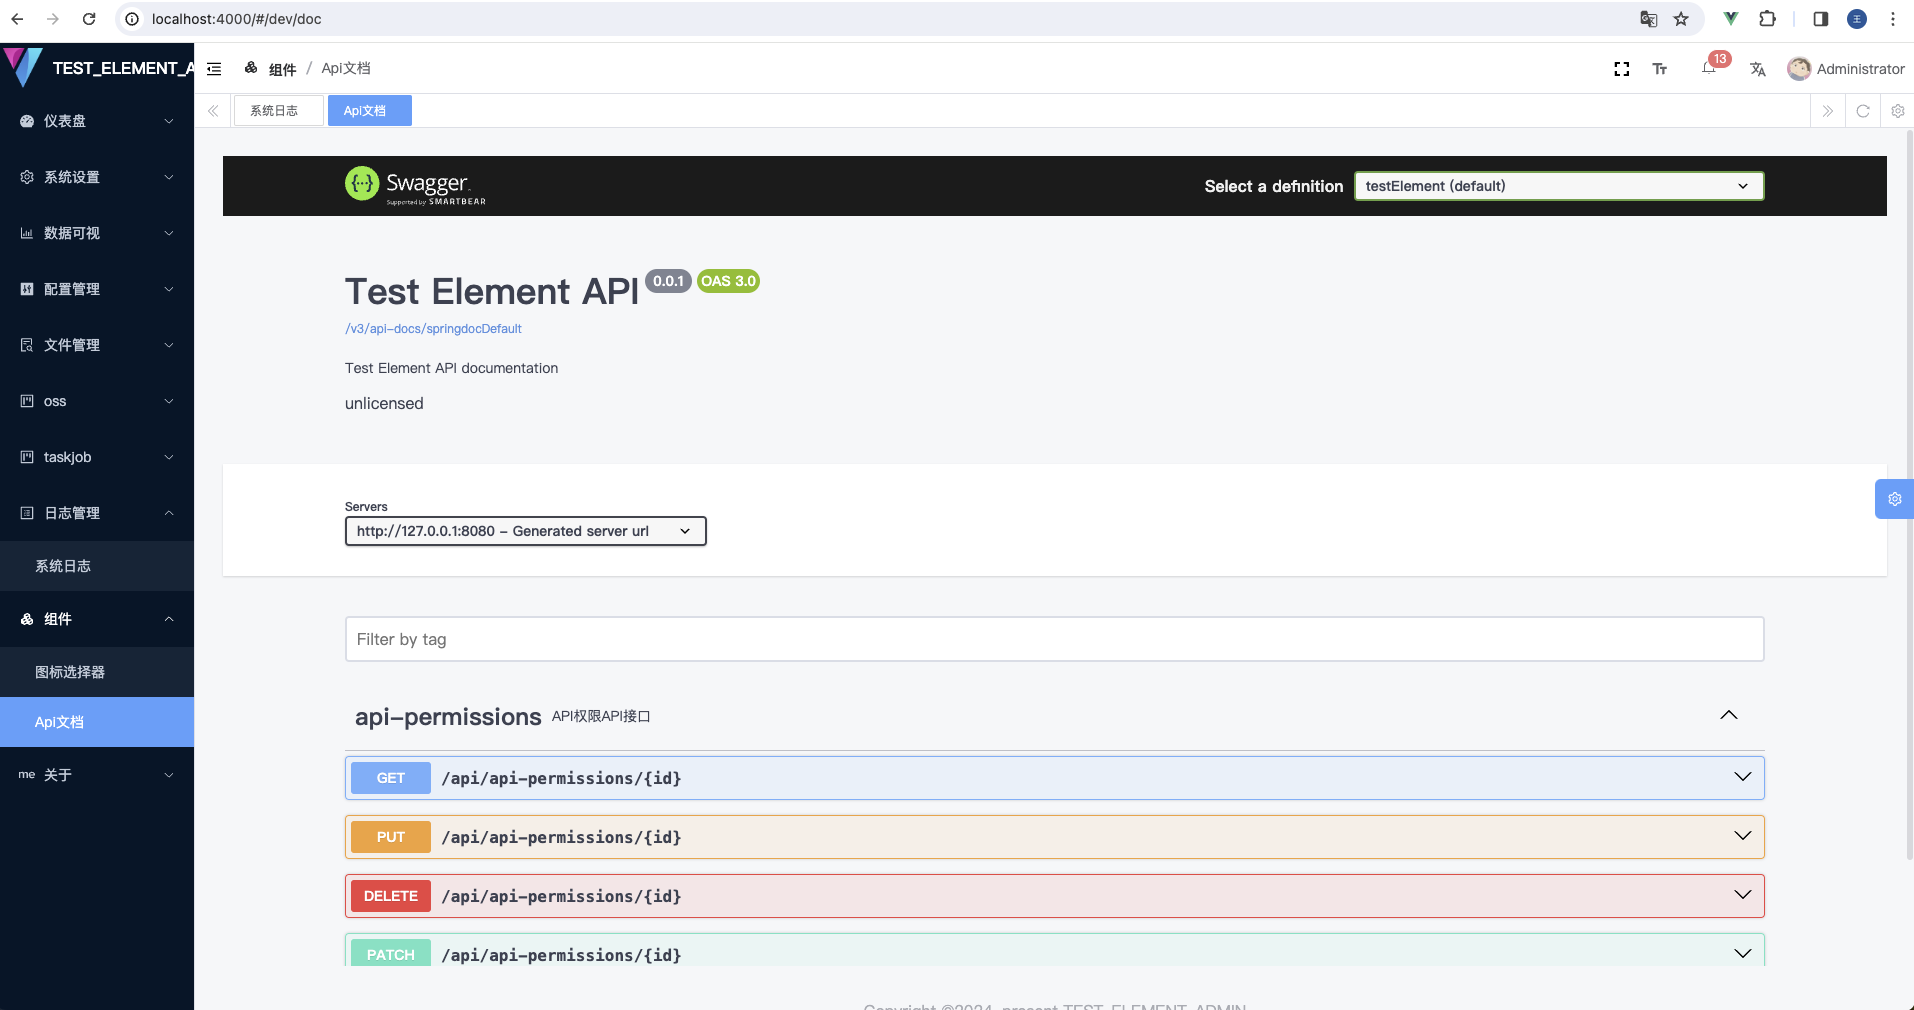Bookmark page with the star icon

point(1681,19)
